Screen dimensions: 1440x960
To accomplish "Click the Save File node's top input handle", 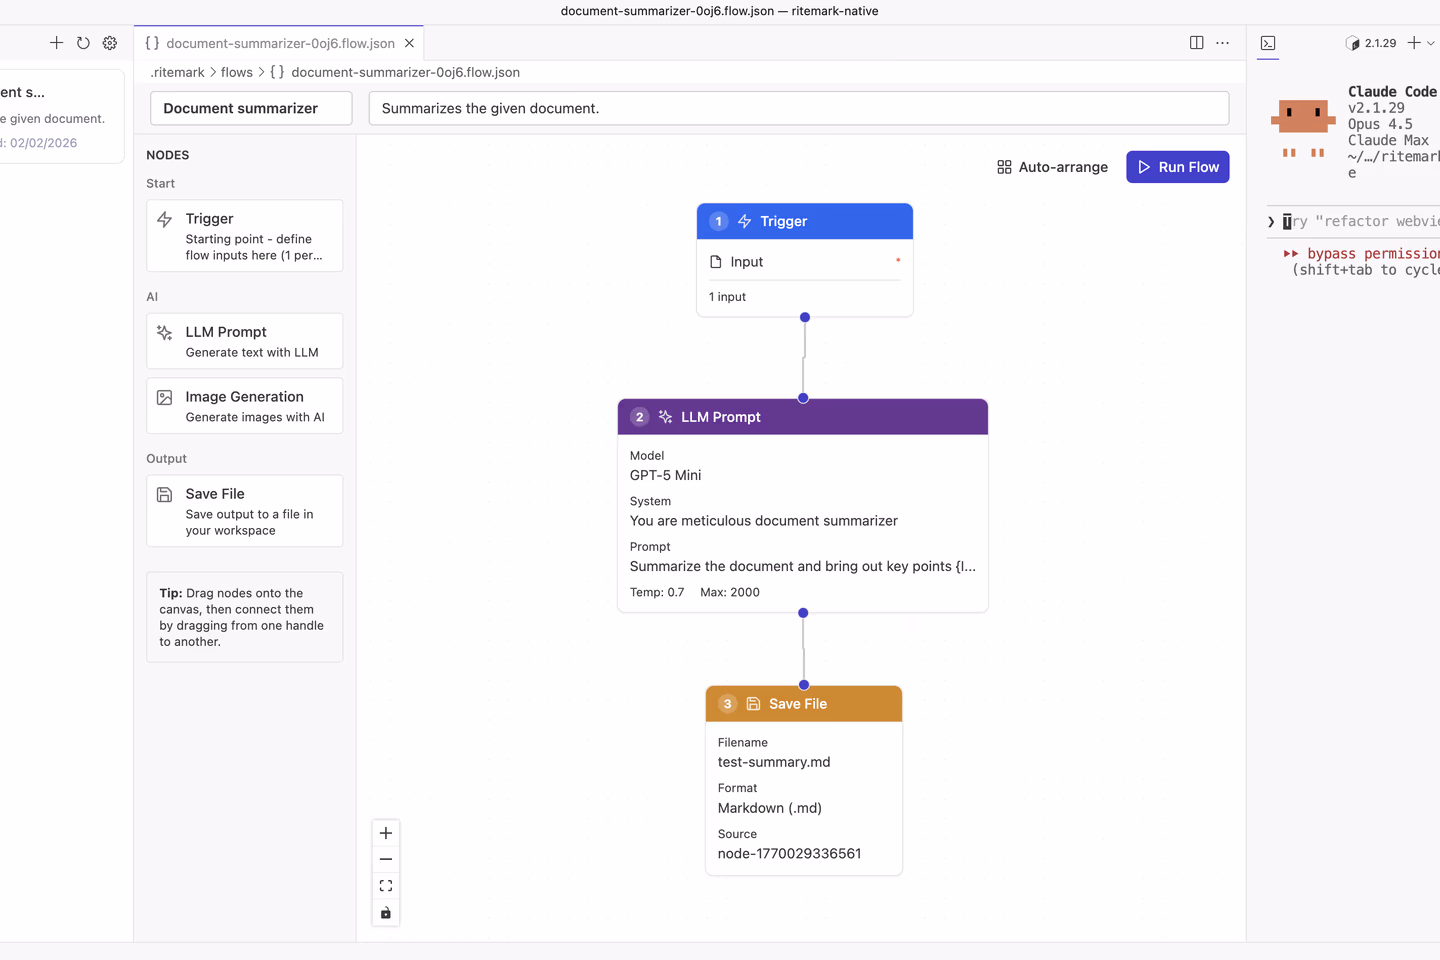I will (x=804, y=685).
